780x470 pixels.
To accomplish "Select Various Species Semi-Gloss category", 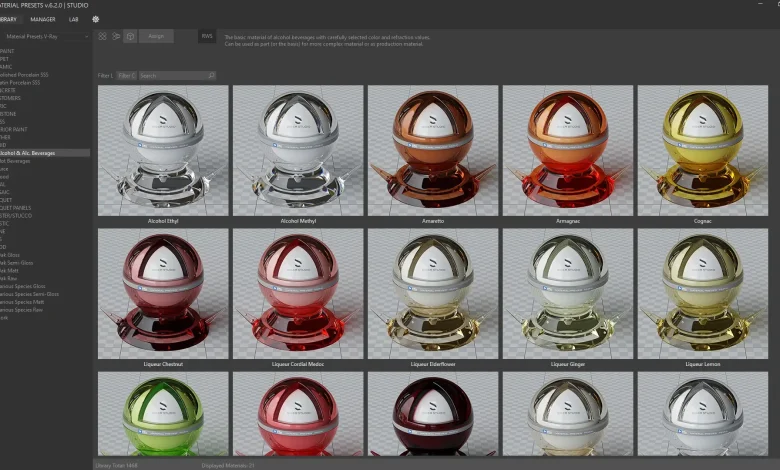I will [x=29, y=294].
